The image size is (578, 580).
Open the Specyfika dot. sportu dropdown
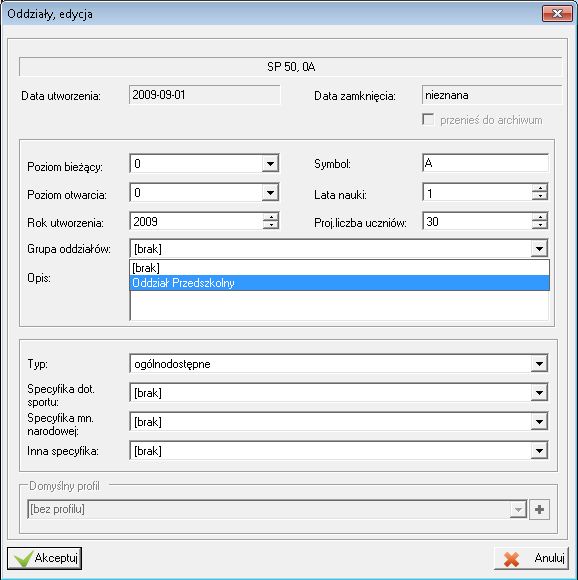(x=539, y=392)
